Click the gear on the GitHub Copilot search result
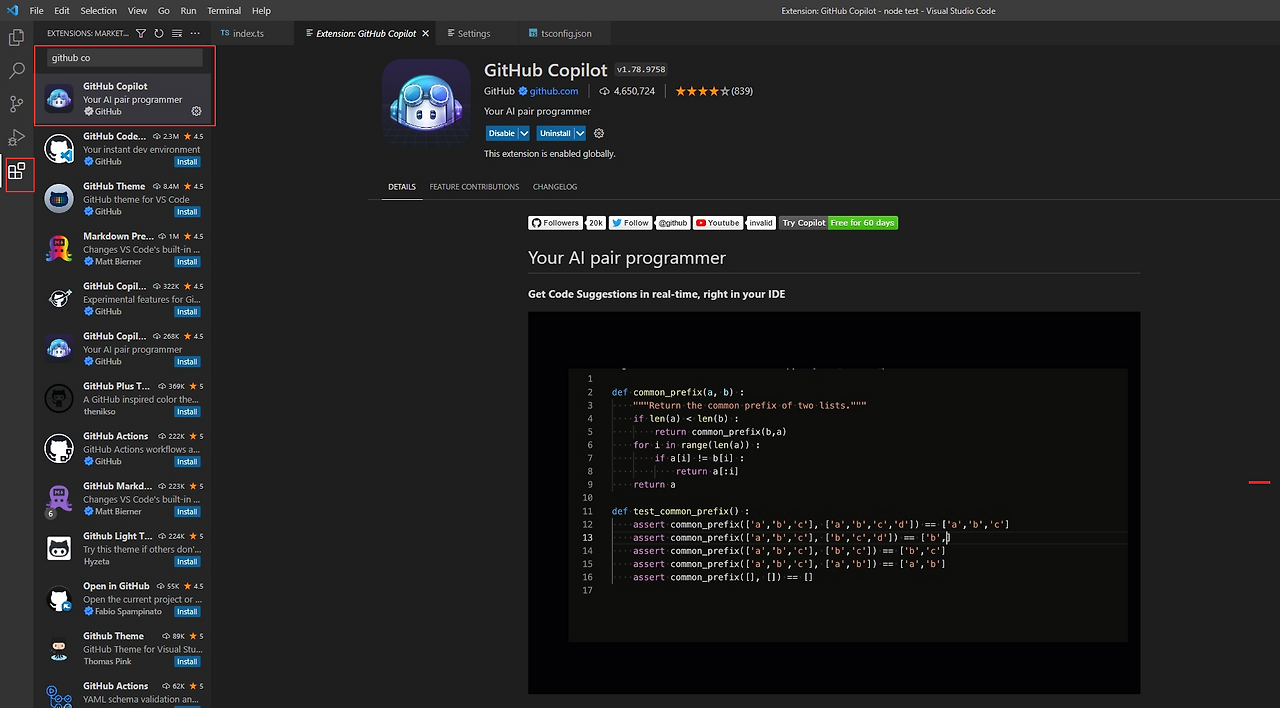The width and height of the screenshot is (1280, 708). pos(196,111)
